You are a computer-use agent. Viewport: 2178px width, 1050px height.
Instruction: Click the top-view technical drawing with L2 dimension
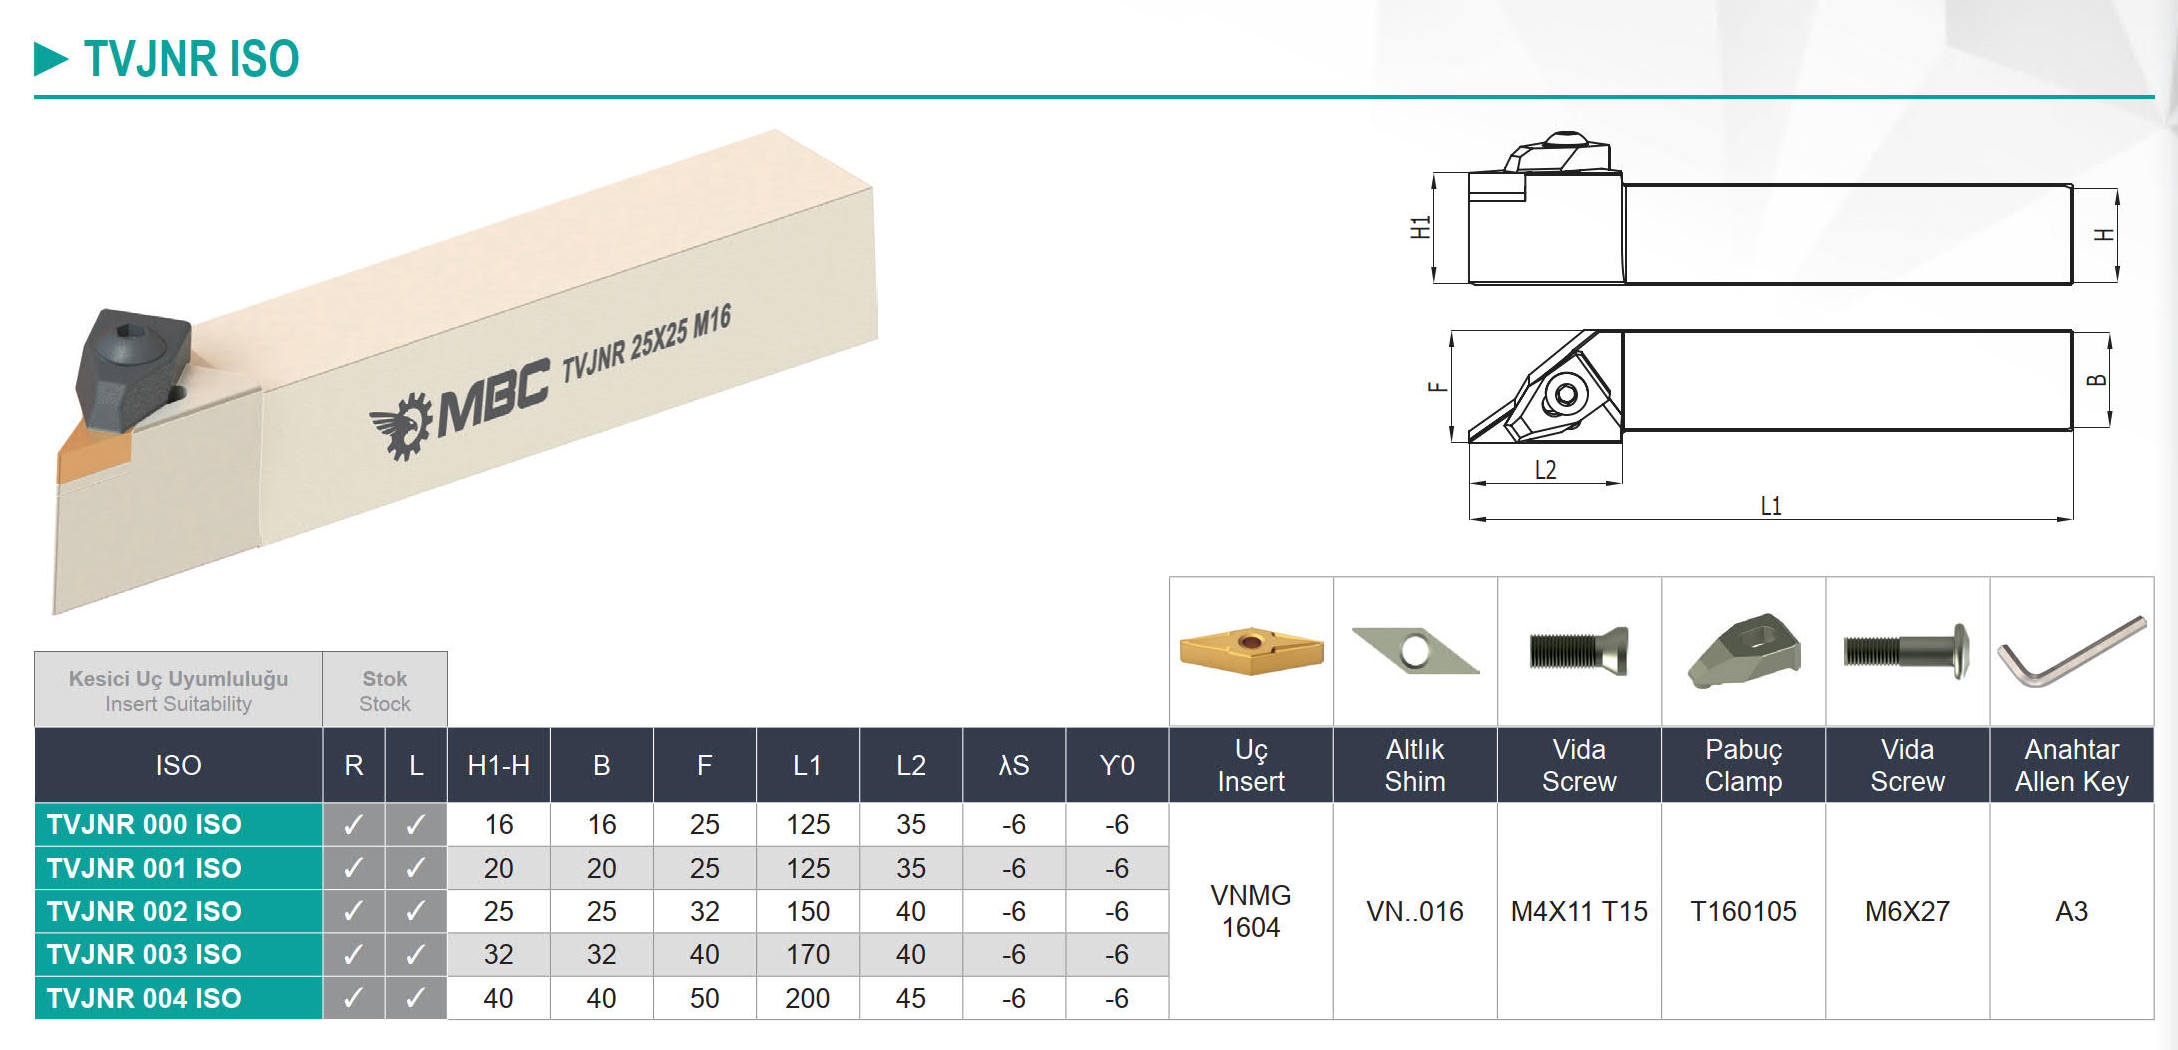click(1770, 385)
